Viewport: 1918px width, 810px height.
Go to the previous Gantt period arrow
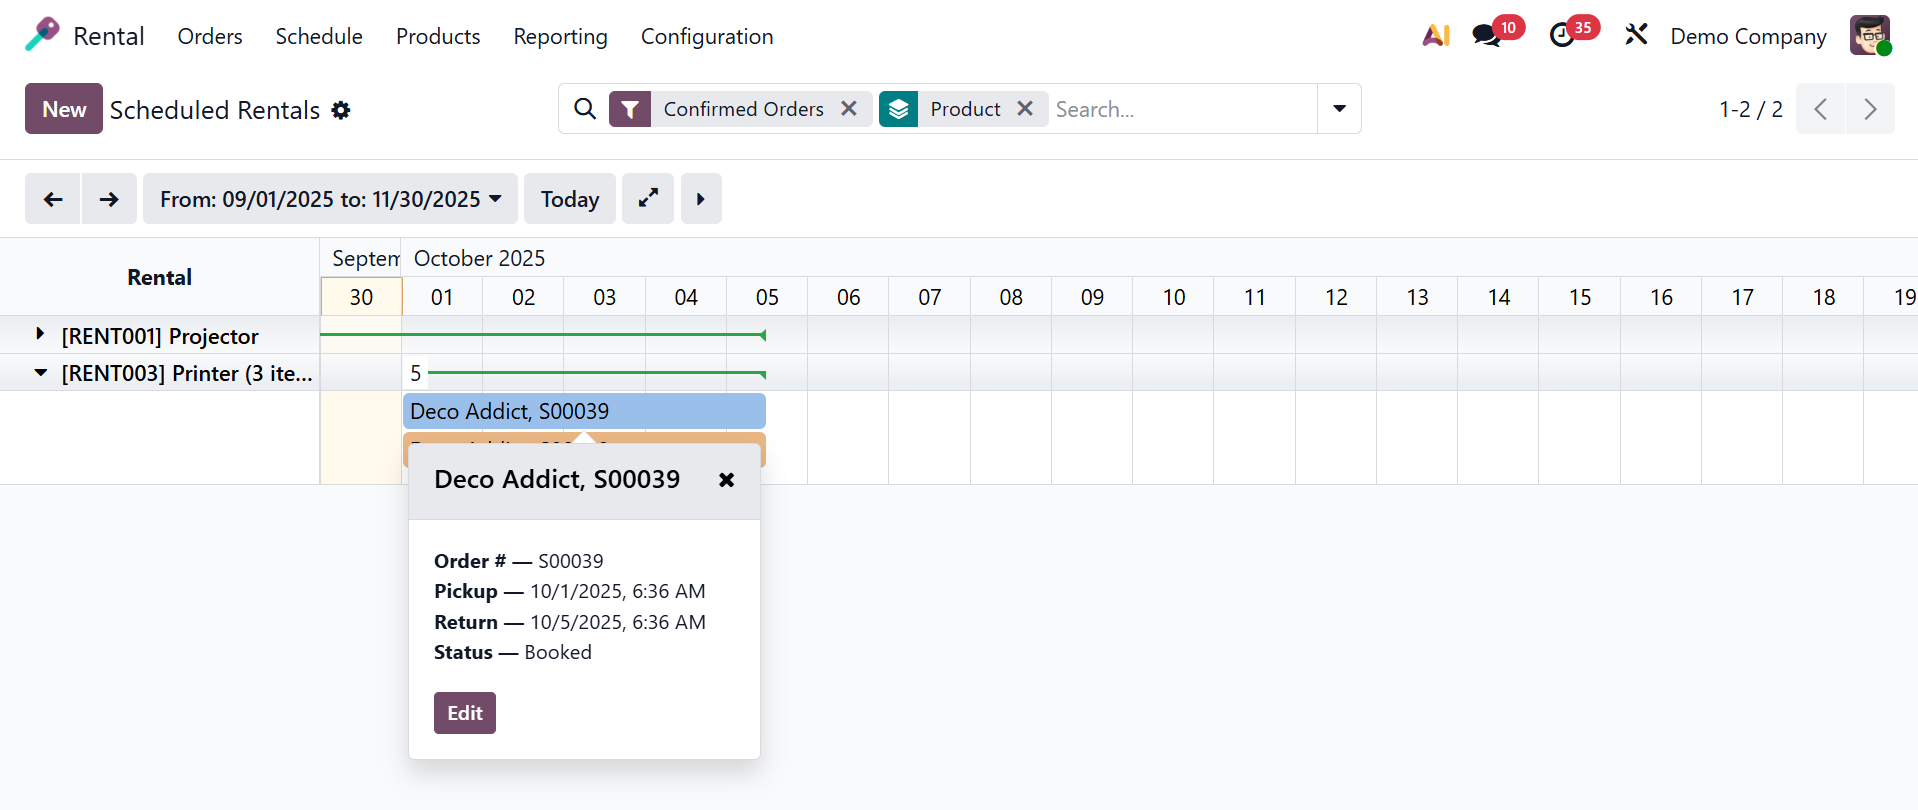tap(53, 199)
